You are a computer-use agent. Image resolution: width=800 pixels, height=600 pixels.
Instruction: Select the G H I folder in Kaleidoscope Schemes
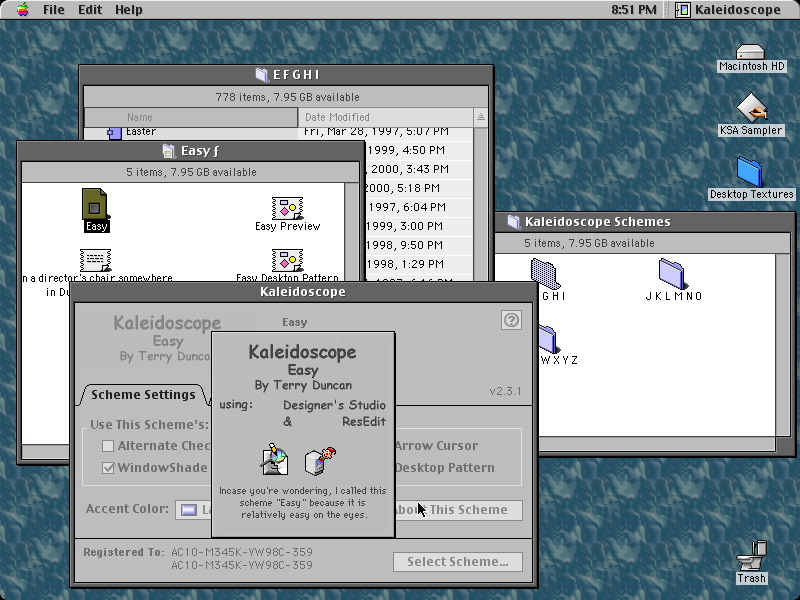545,274
